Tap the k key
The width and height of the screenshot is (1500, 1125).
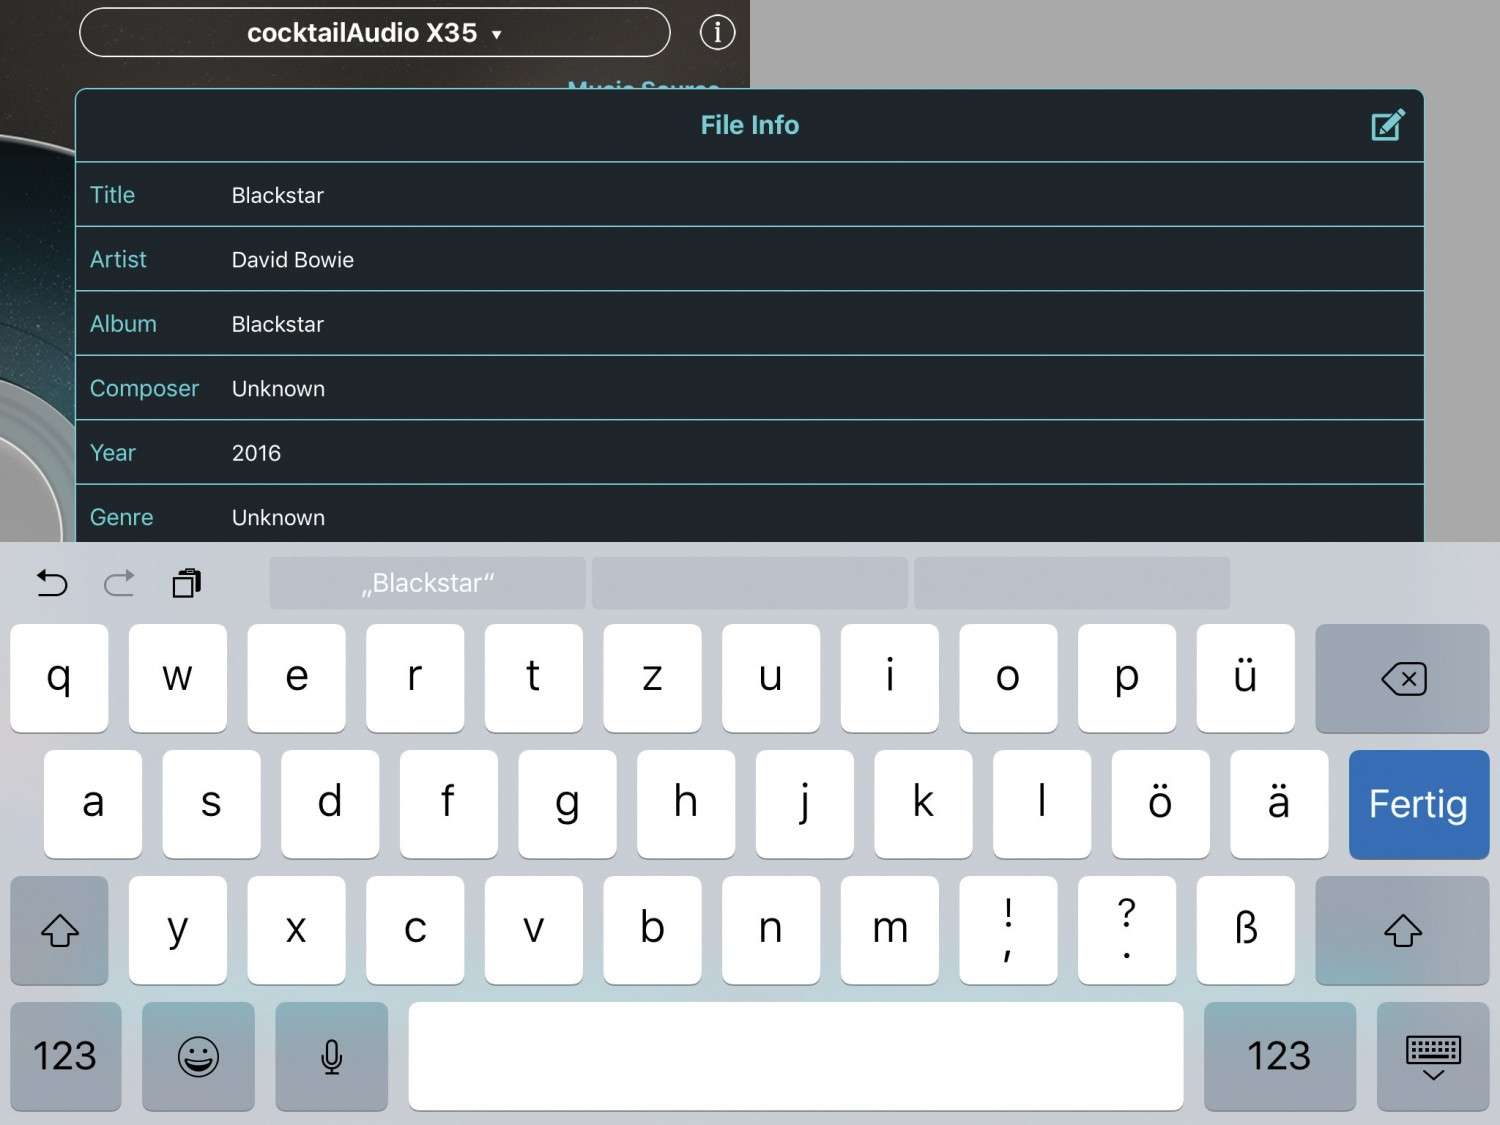pyautogui.click(x=923, y=804)
